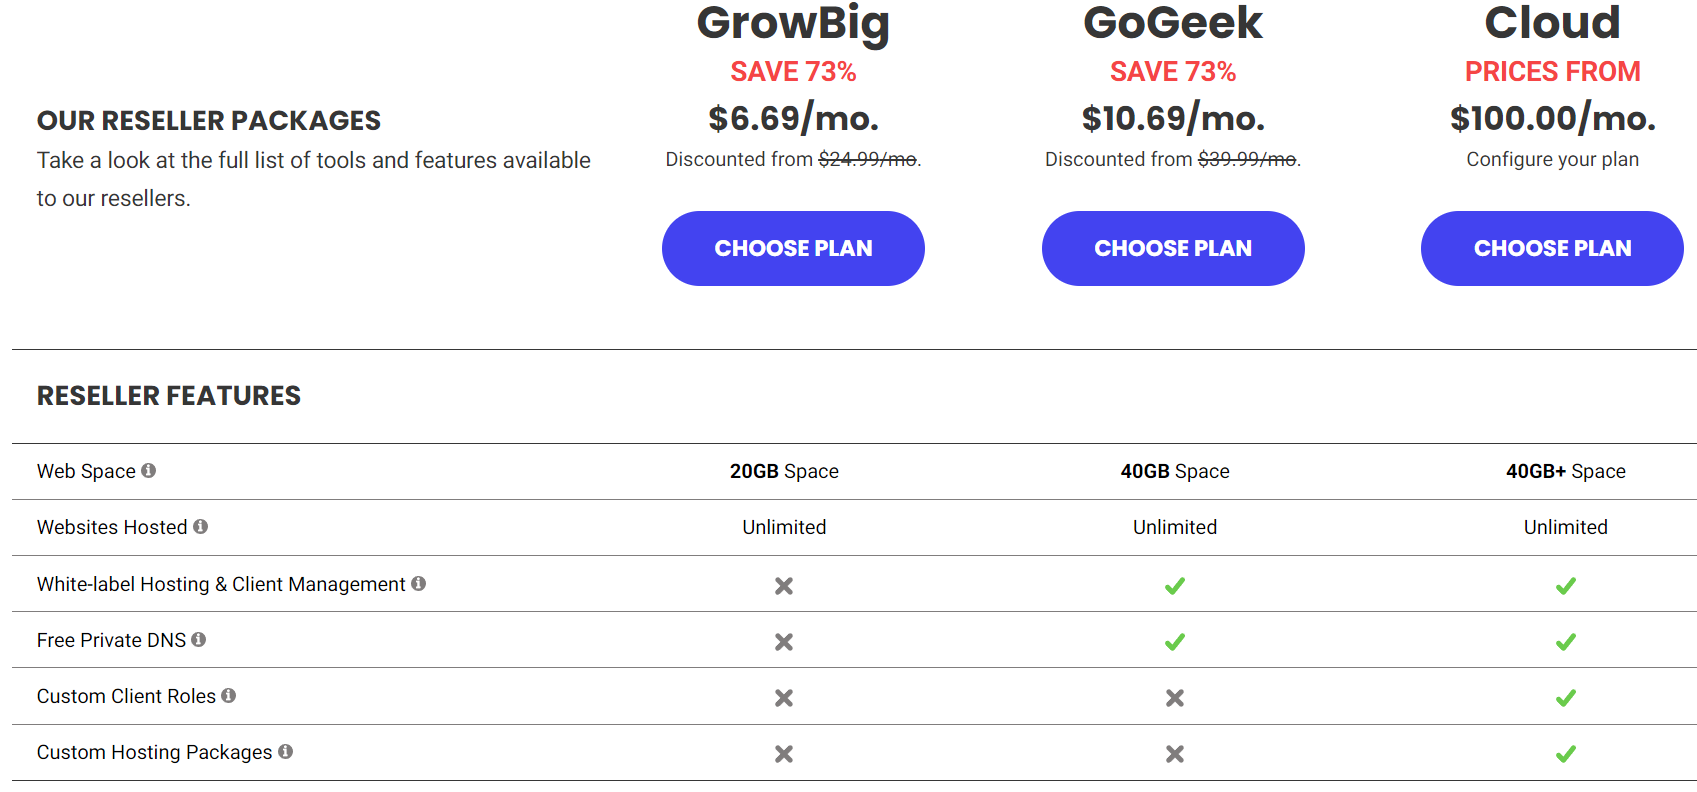Click the GrowBig plan heading

tap(793, 23)
